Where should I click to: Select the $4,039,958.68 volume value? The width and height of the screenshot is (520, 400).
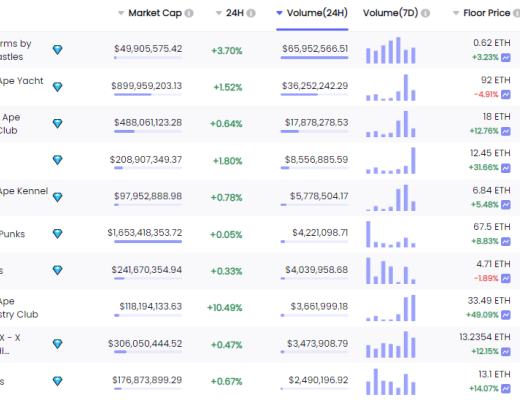316,269
